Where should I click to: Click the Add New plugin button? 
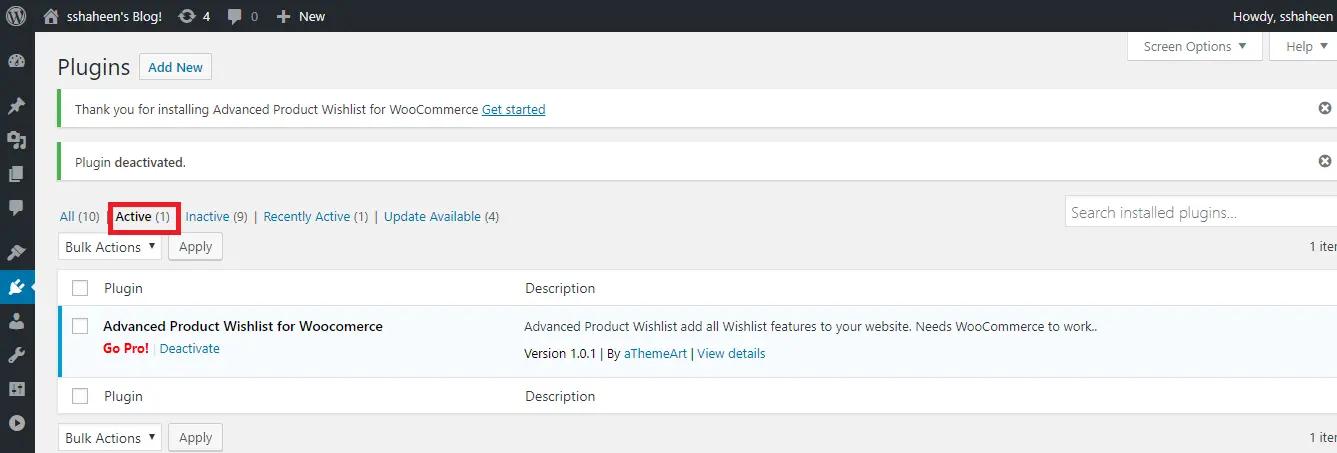pos(175,67)
